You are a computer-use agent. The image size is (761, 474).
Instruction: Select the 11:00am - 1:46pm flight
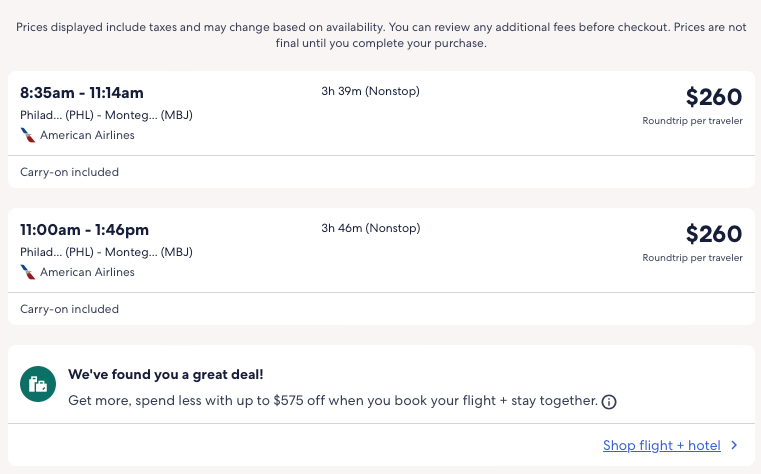[x=84, y=230]
